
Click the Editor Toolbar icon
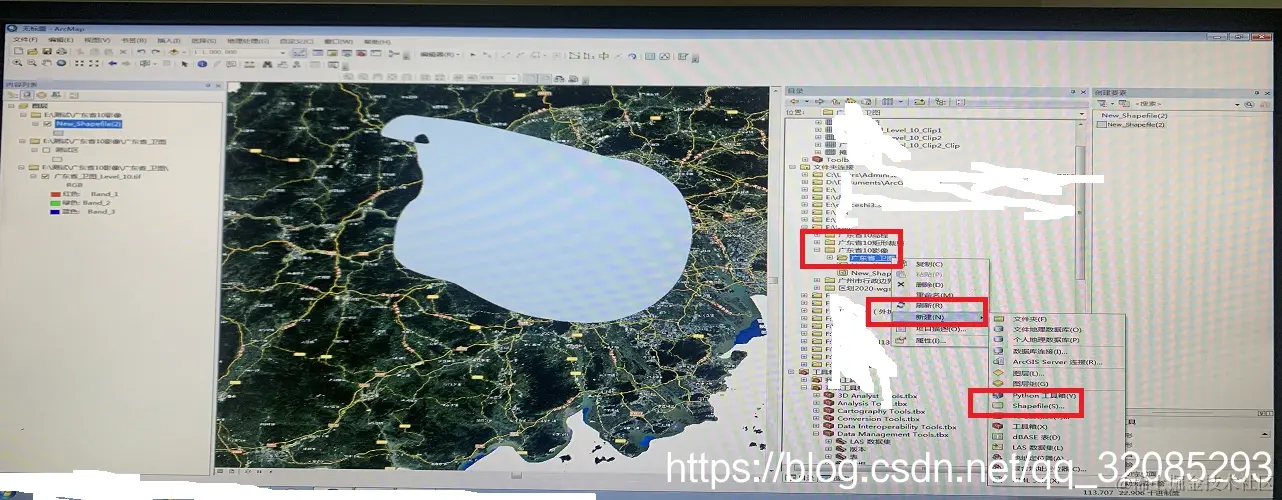pyautogui.click(x=300, y=52)
